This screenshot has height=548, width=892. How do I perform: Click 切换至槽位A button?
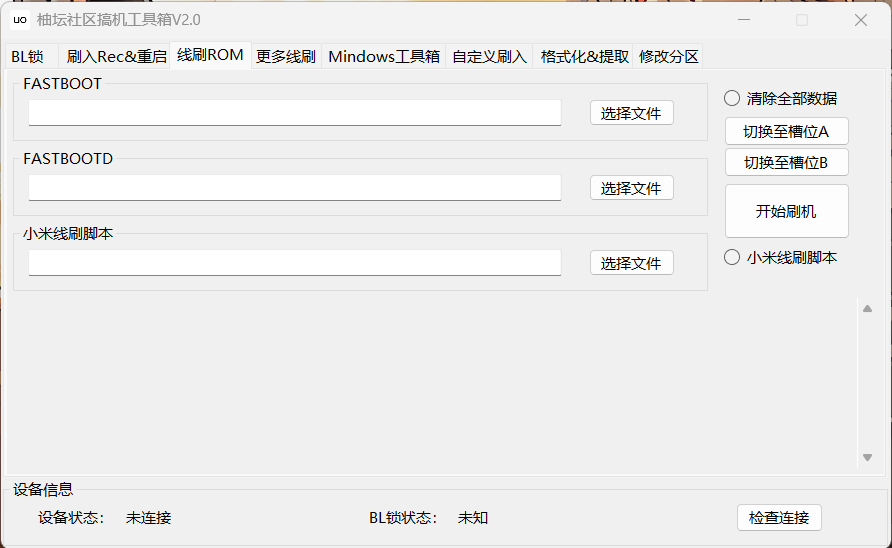(787, 131)
